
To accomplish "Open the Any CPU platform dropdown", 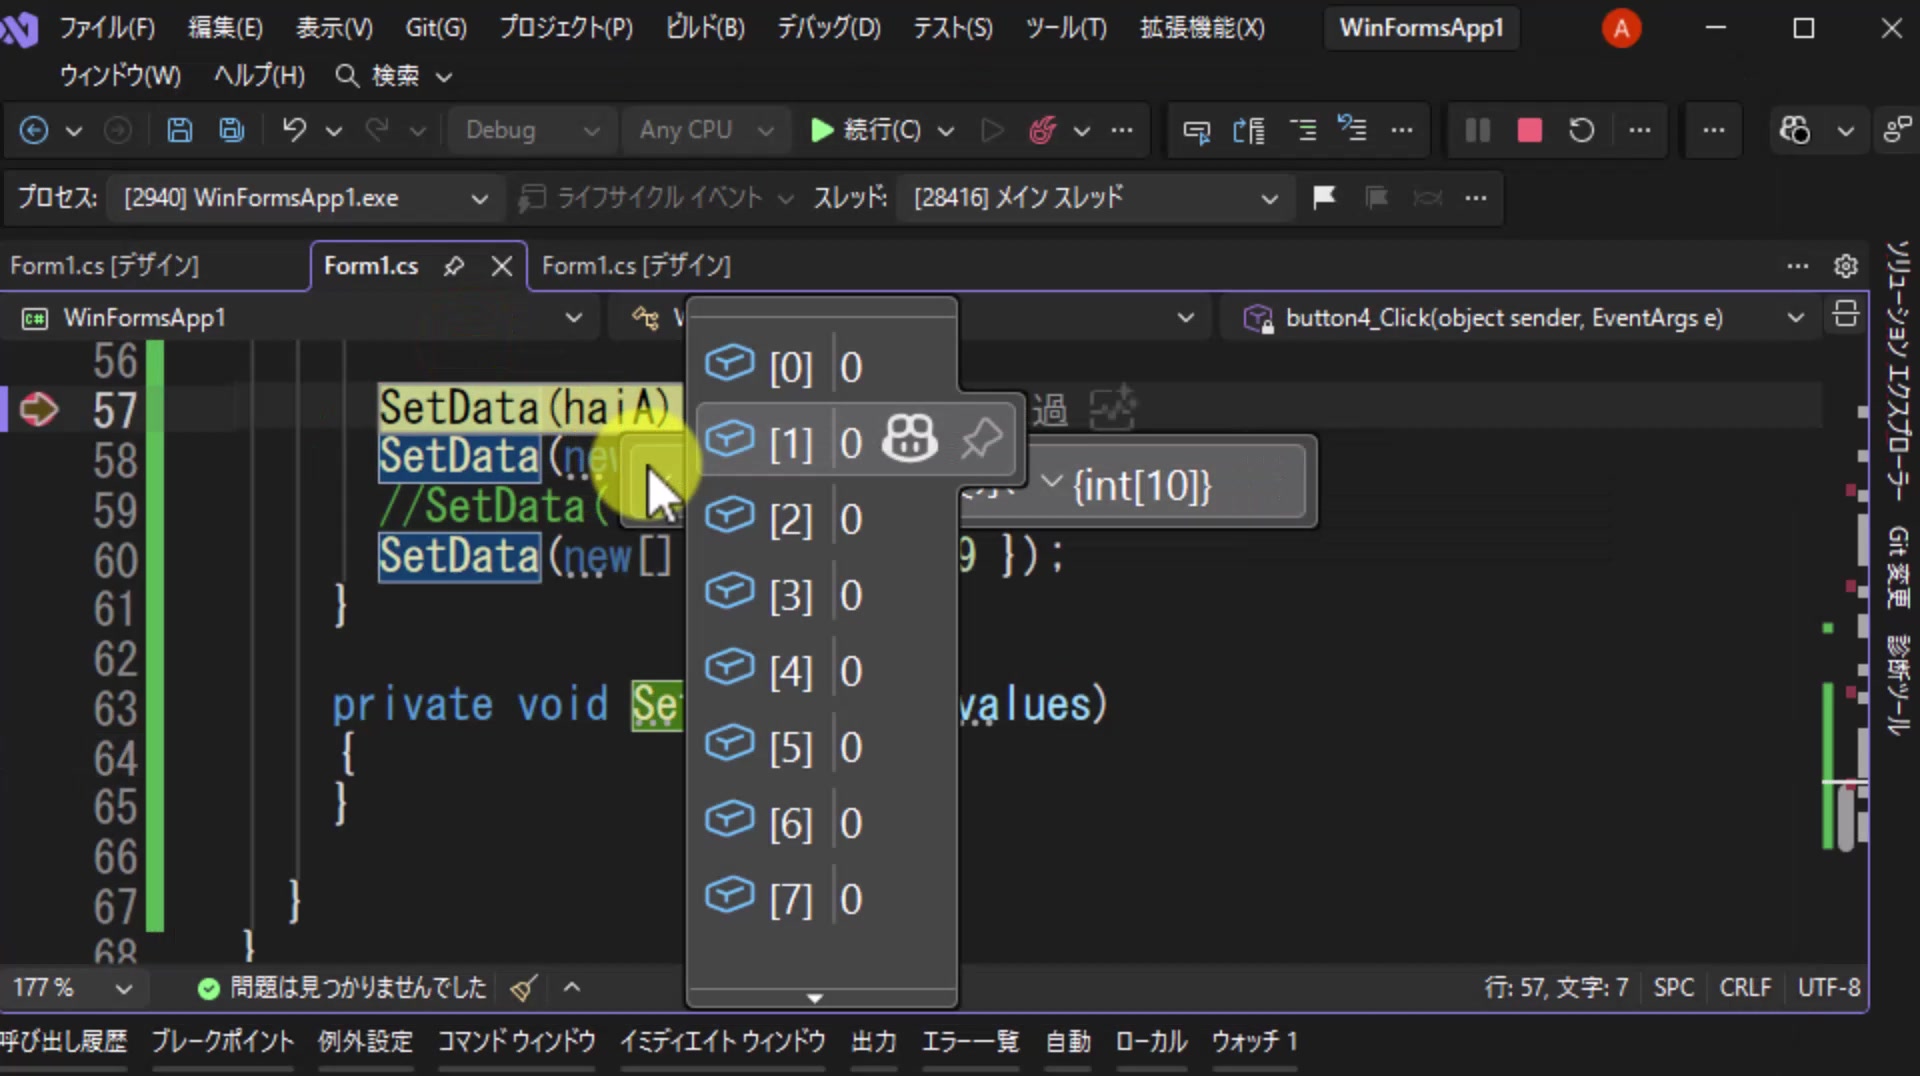I will pos(706,130).
